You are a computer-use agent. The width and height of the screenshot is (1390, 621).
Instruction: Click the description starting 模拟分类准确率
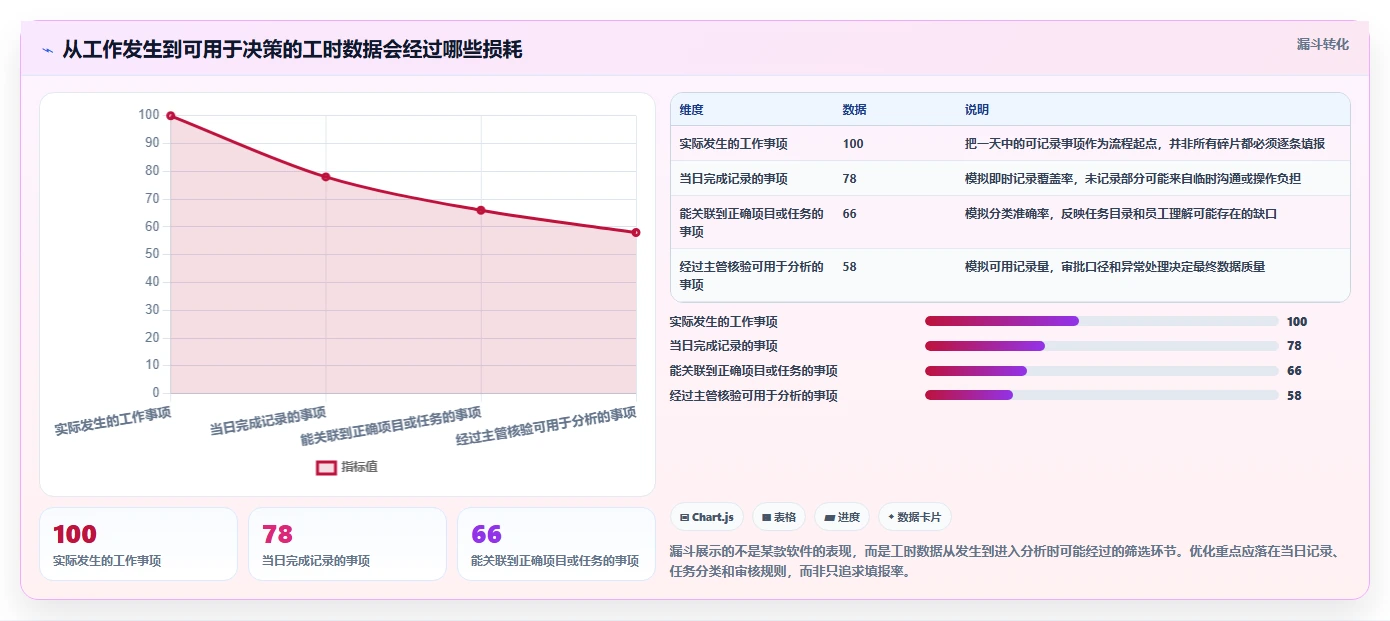(1121, 214)
